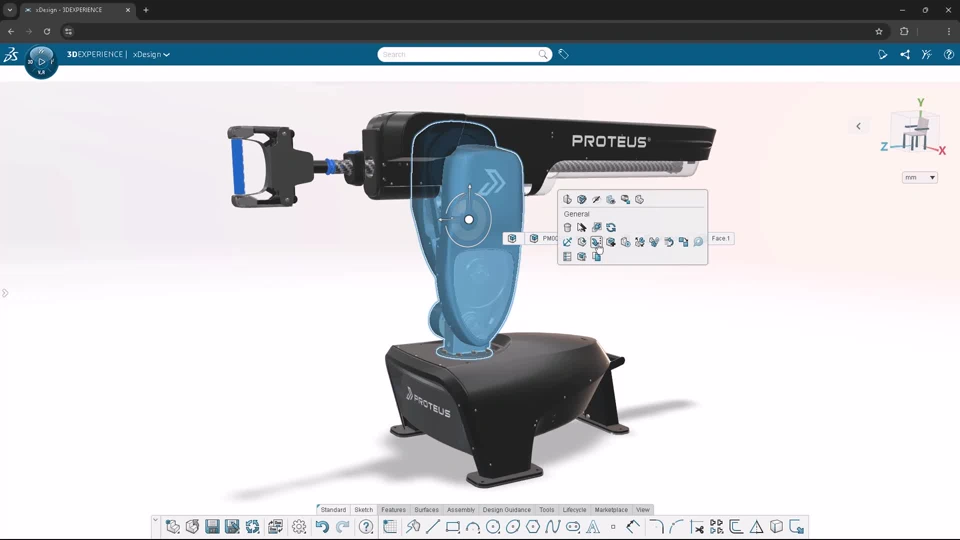Expand the bottom toolbar collapse chevron
960x540 pixels.
tap(156, 521)
